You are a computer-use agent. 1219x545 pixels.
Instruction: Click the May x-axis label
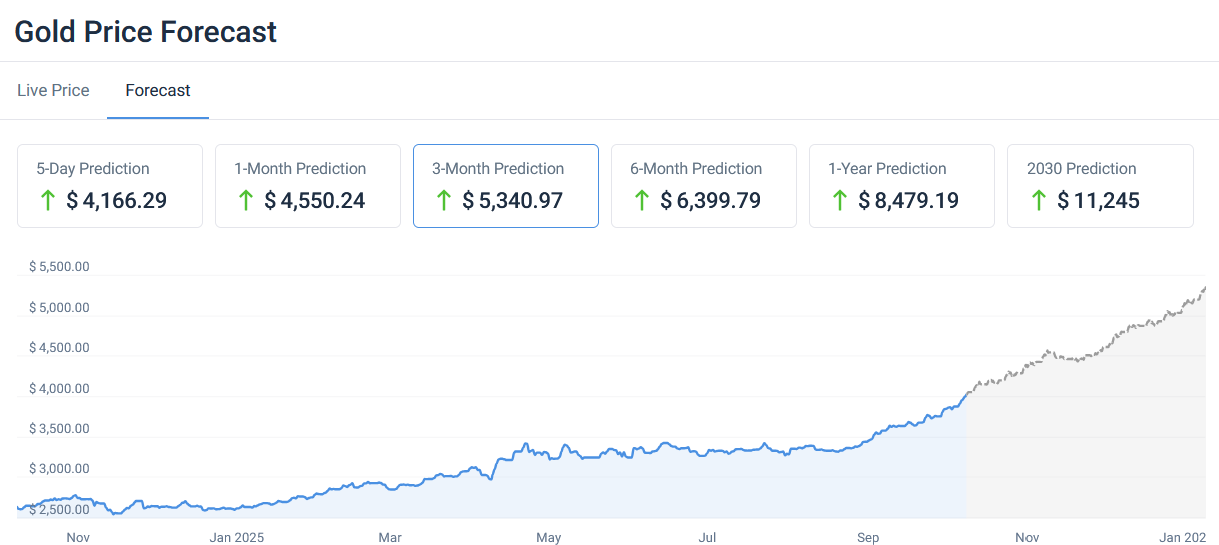(549, 538)
